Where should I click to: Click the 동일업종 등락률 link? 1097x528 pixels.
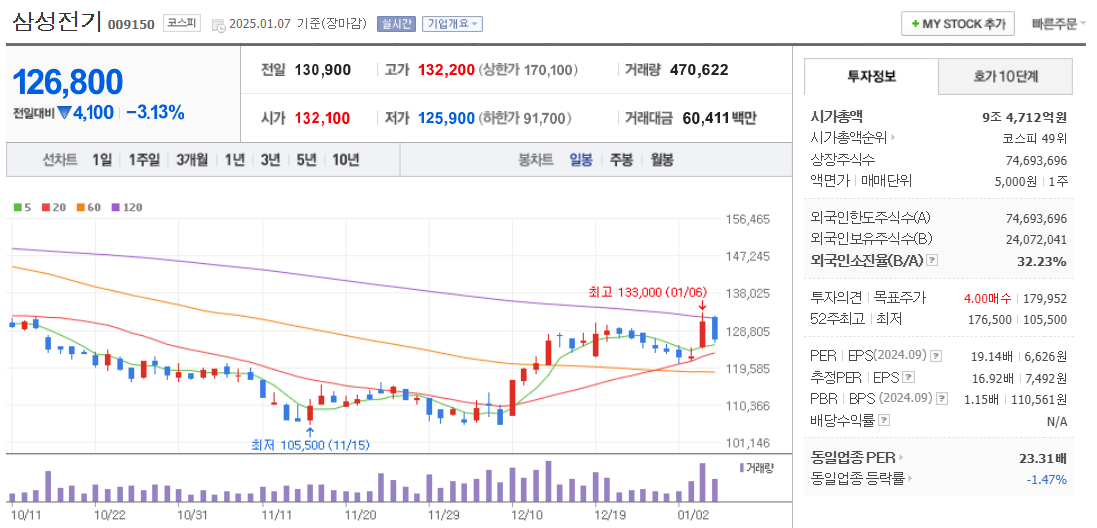(x=857, y=479)
